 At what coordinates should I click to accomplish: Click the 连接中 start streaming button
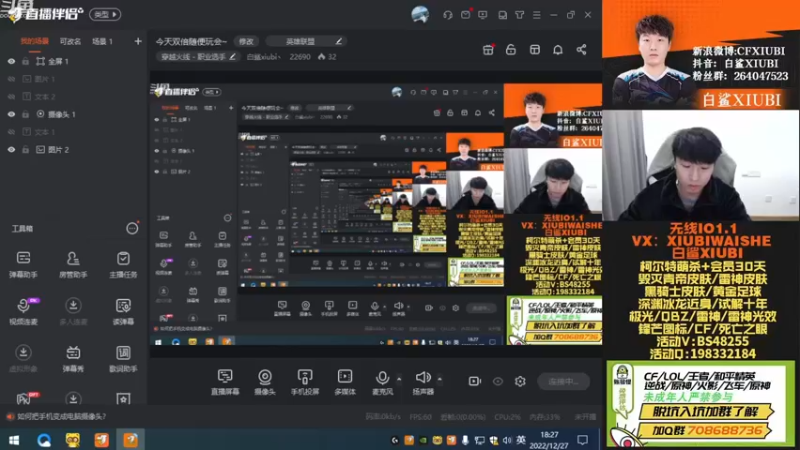pyautogui.click(x=564, y=381)
